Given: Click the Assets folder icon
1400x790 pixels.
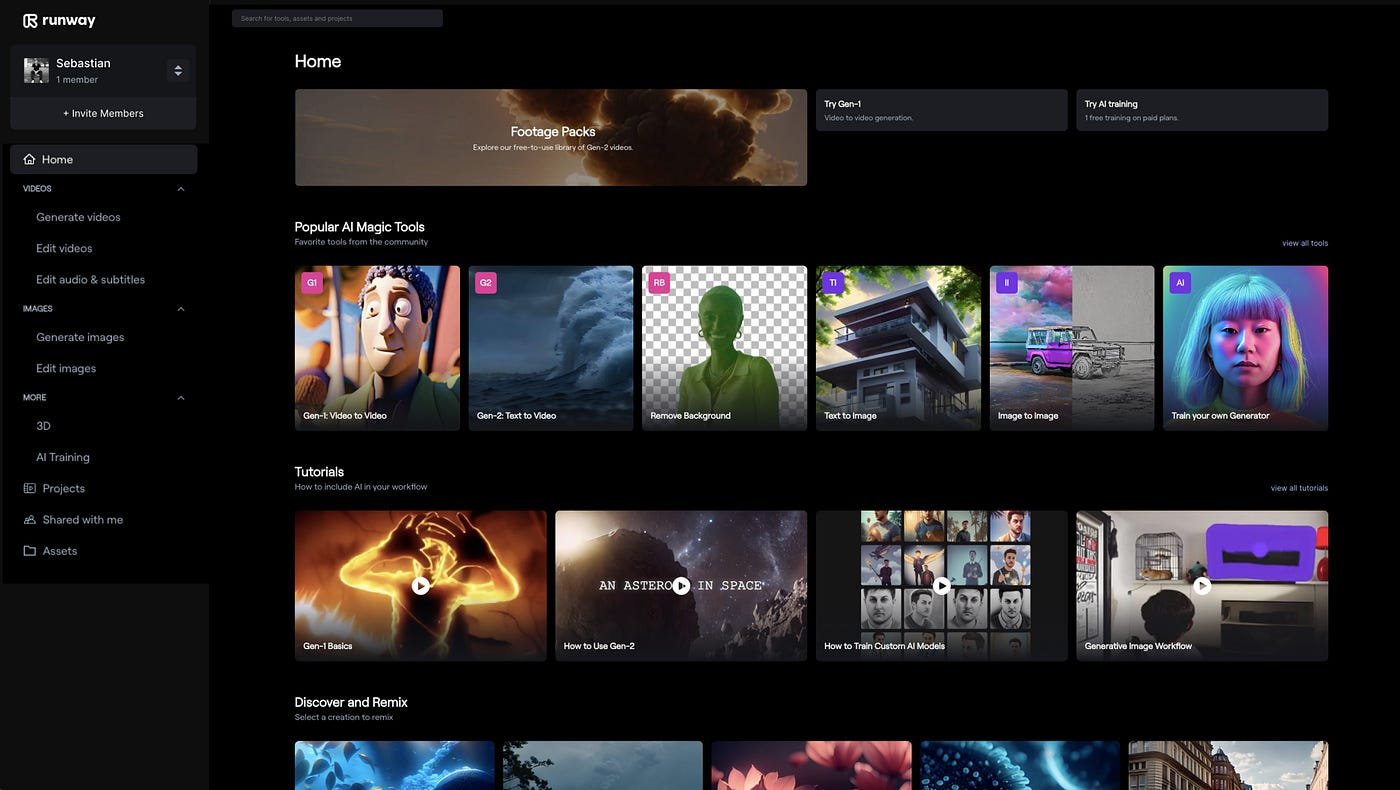Looking at the screenshot, I should coord(29,551).
